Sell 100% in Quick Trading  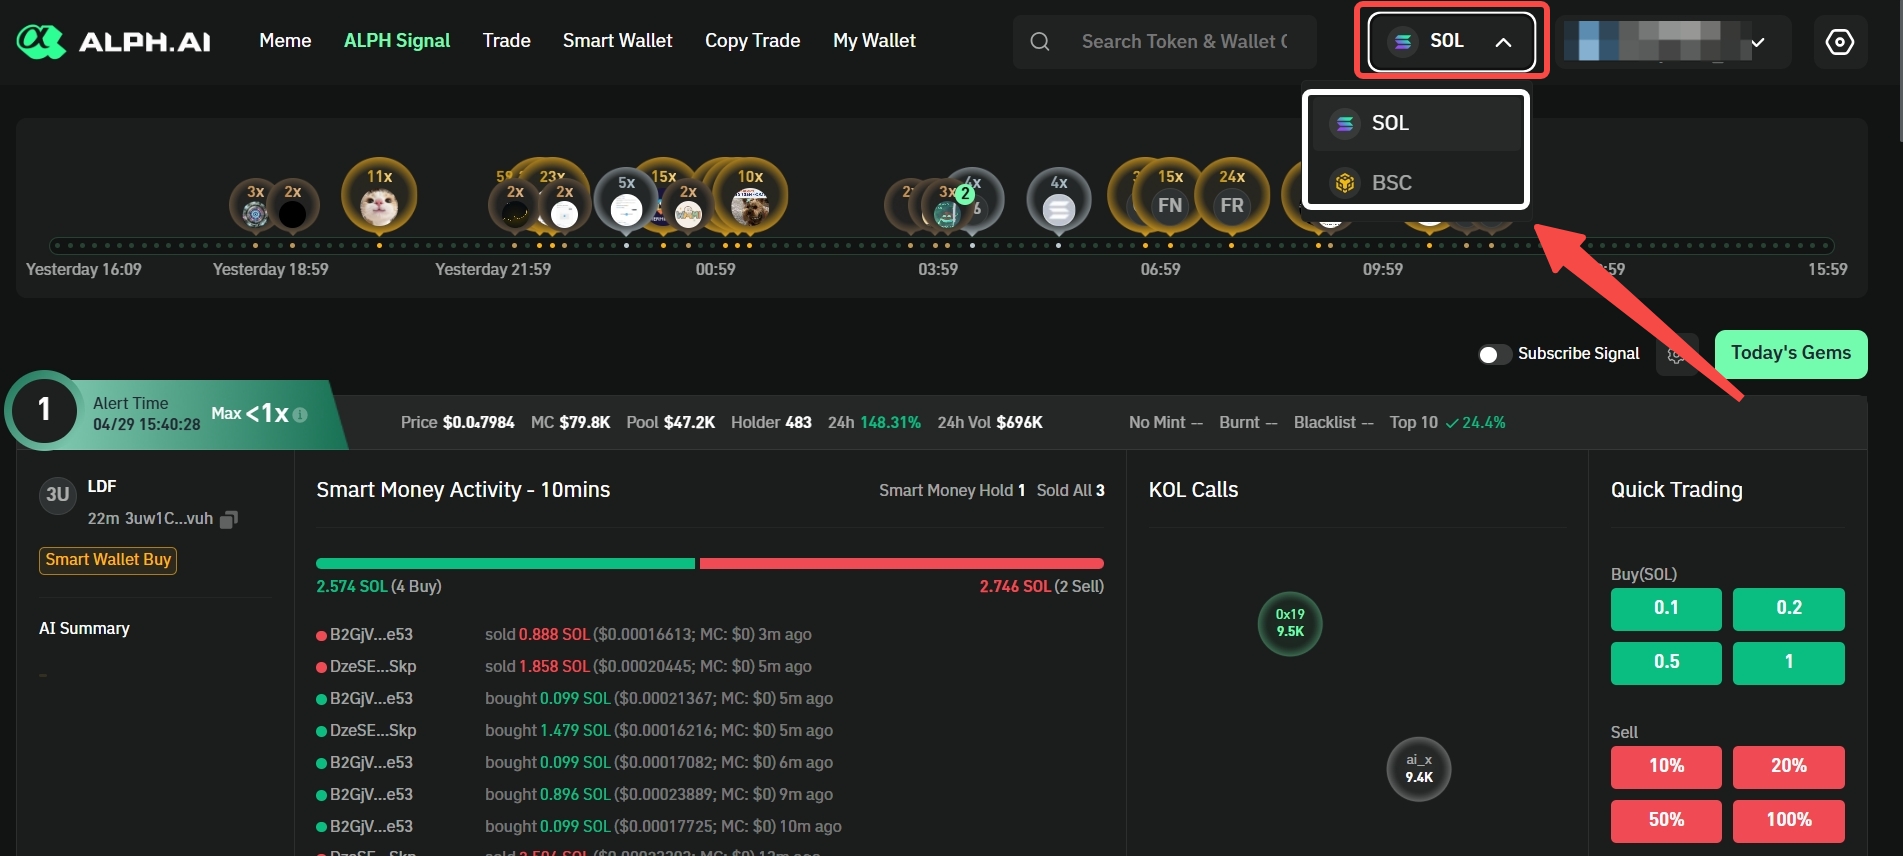coord(1789,820)
